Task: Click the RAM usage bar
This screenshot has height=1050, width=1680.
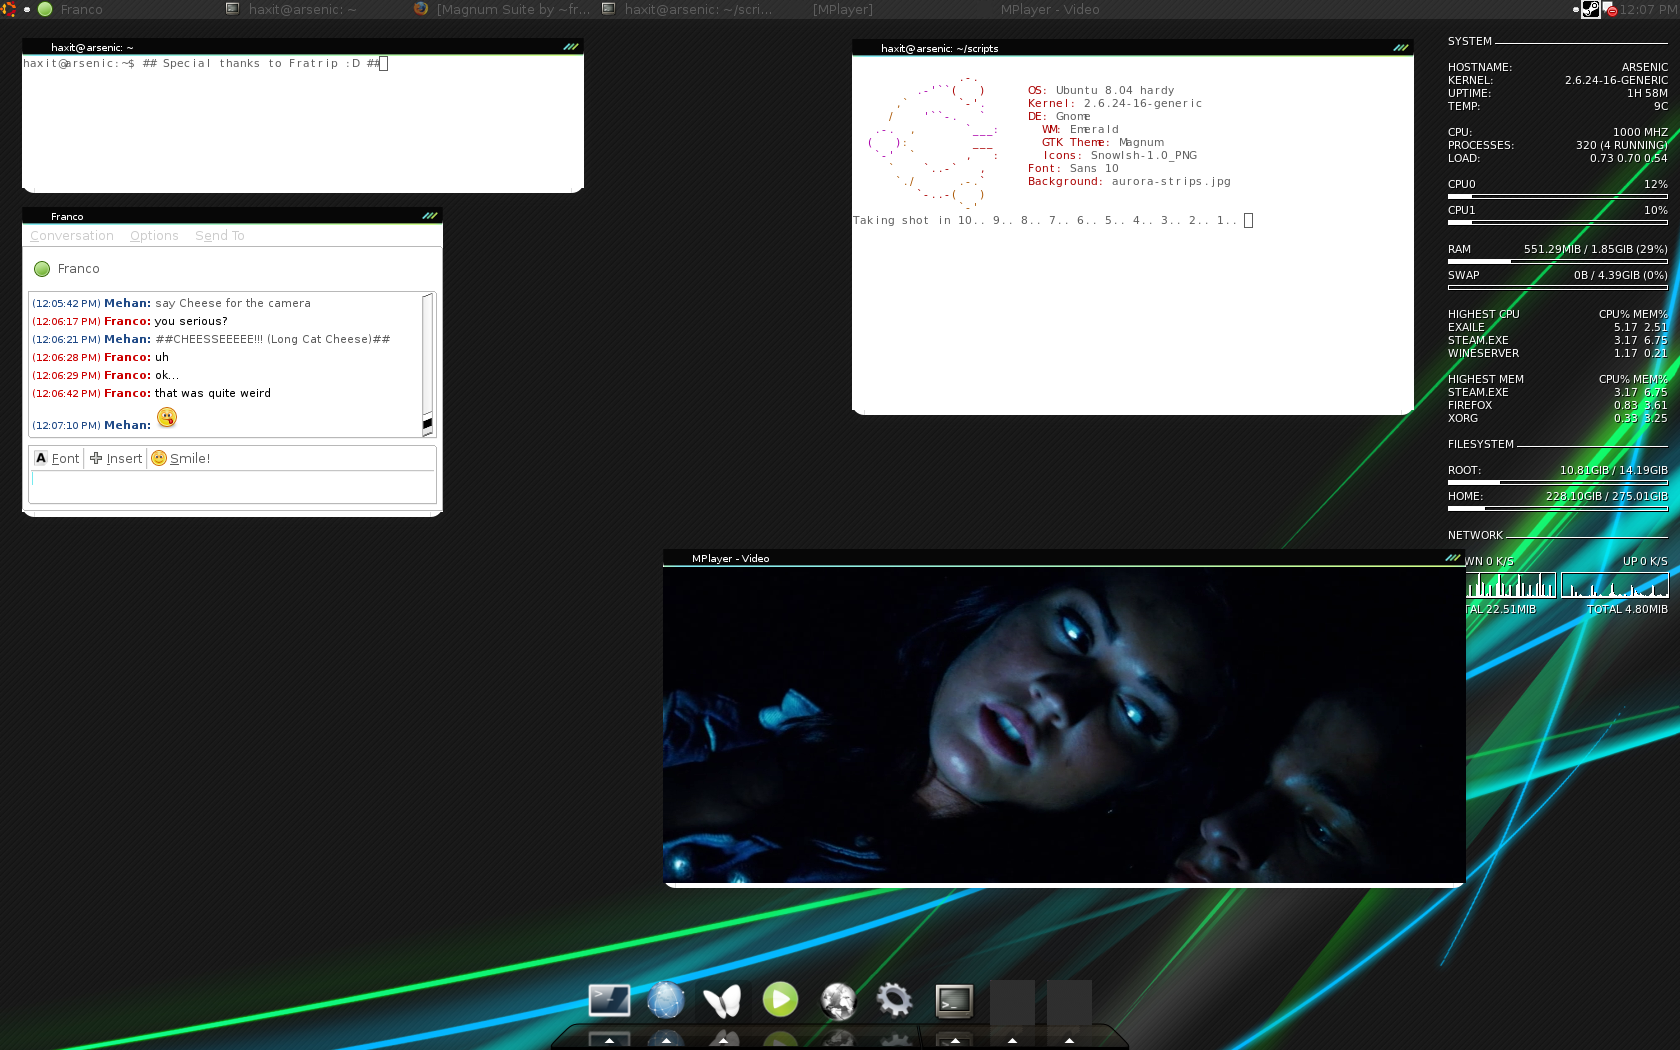Action: tap(1558, 261)
